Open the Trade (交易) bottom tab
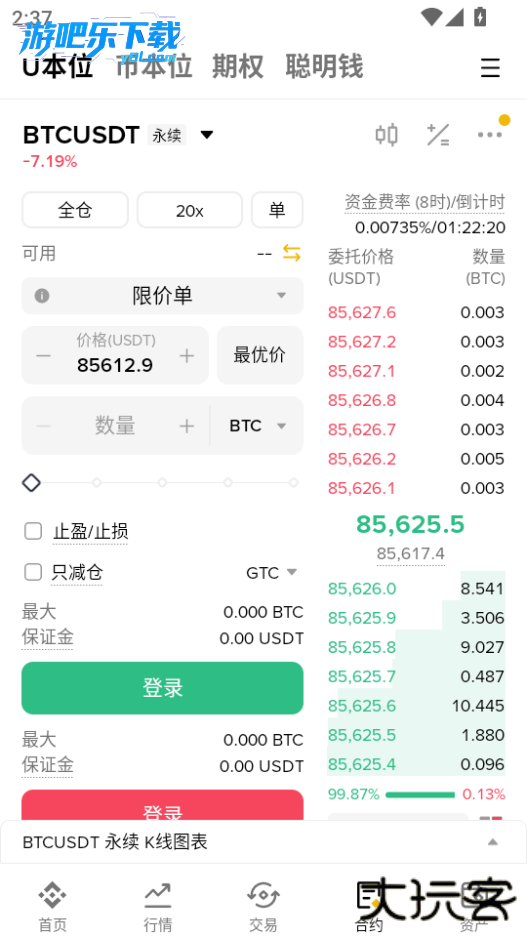This screenshot has height=937, width=527. pyautogui.click(x=264, y=907)
